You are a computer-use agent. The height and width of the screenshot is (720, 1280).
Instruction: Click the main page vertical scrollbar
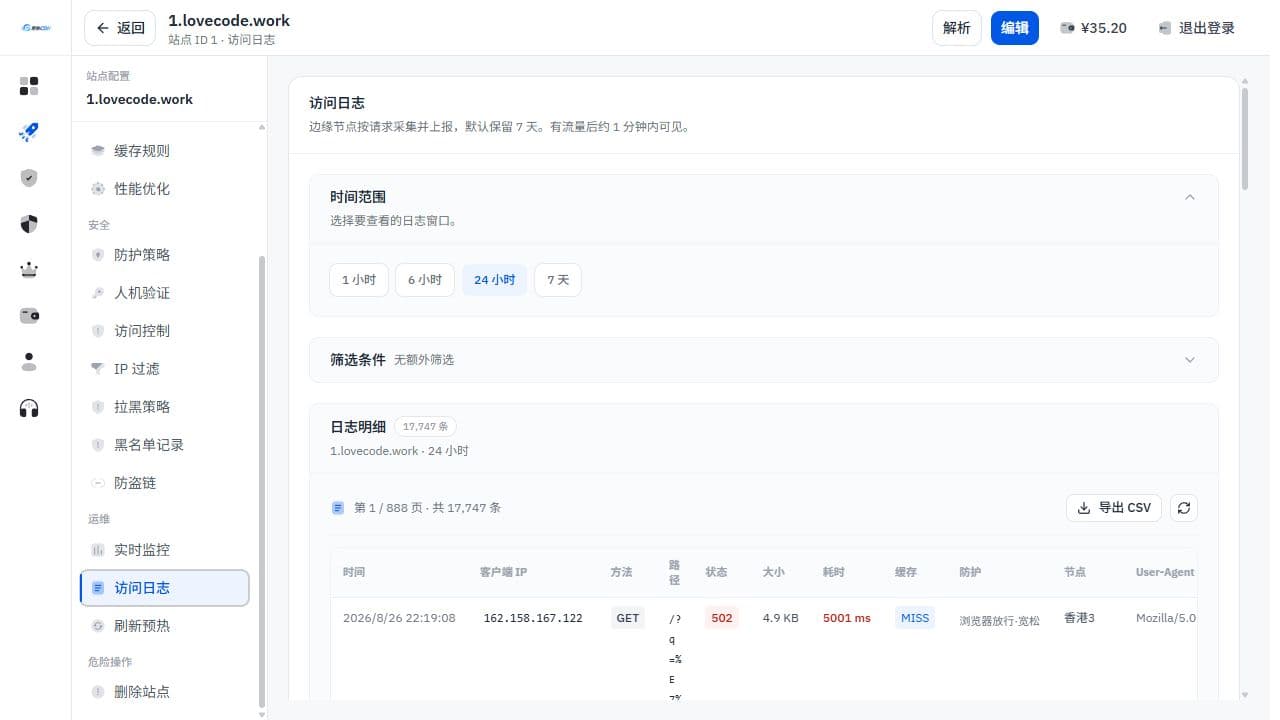(1245, 139)
